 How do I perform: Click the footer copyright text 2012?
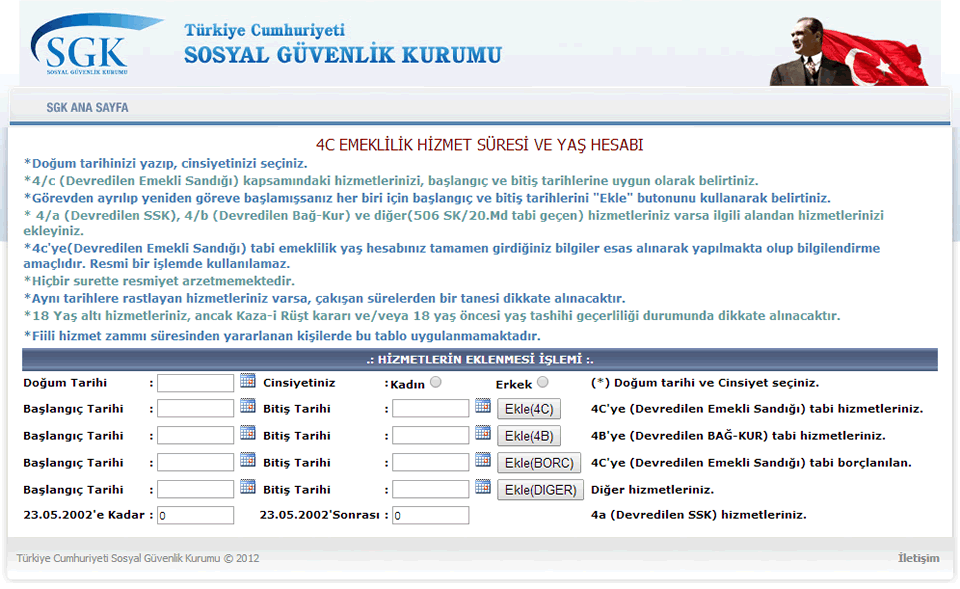click(138, 558)
